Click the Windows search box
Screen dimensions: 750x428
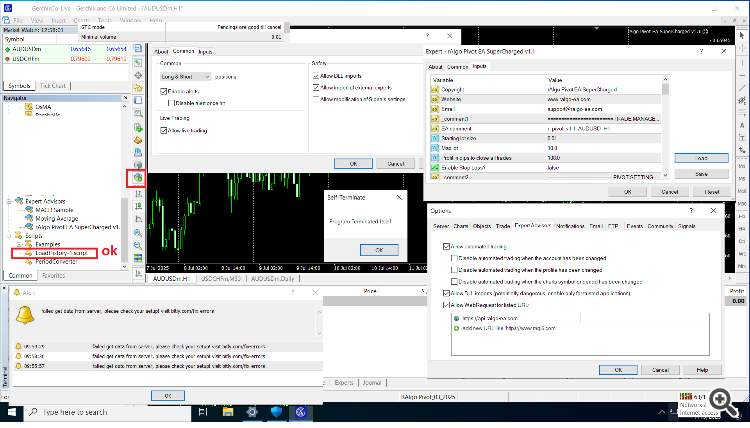coord(107,412)
